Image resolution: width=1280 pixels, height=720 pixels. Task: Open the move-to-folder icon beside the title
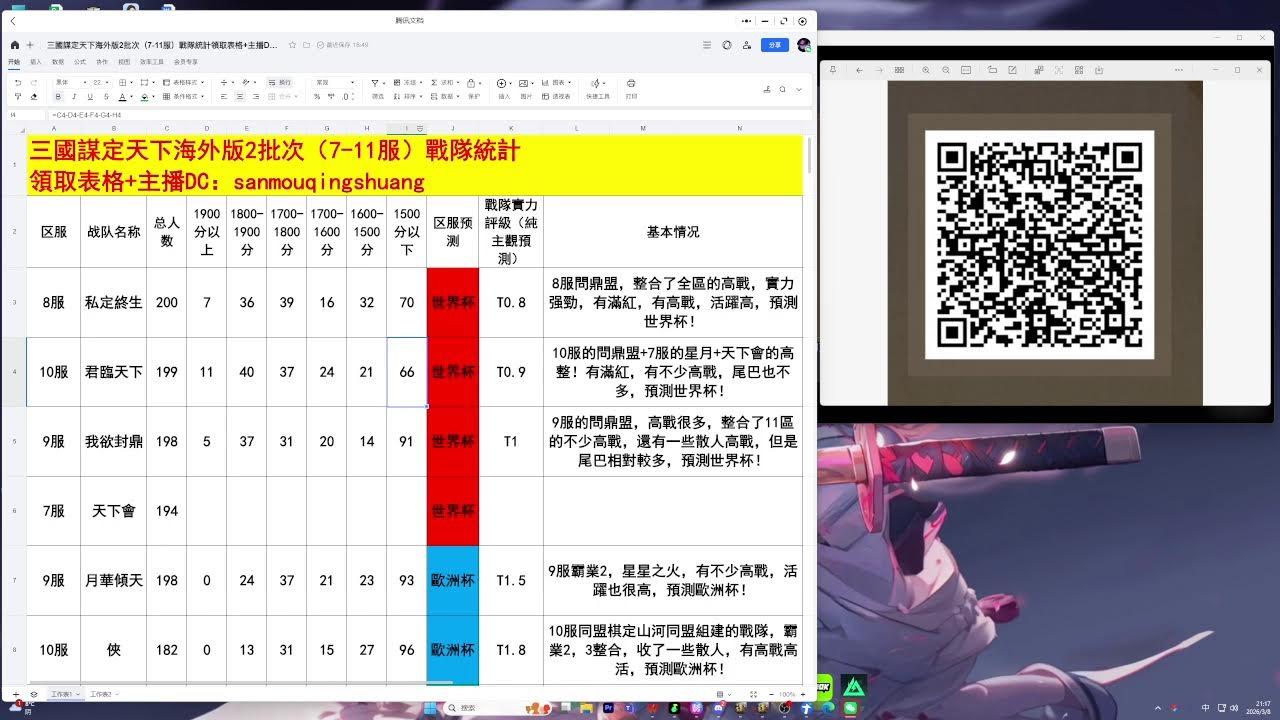306,45
